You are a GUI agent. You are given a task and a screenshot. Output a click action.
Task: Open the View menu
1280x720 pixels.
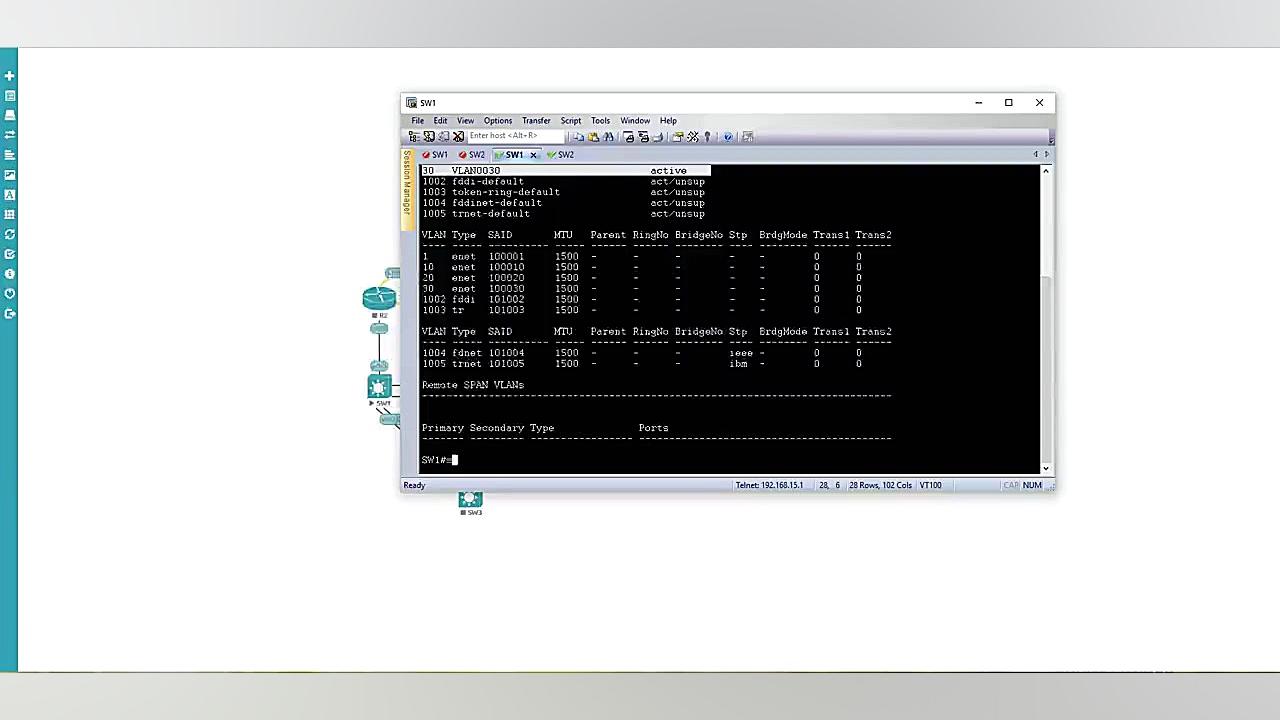(465, 121)
